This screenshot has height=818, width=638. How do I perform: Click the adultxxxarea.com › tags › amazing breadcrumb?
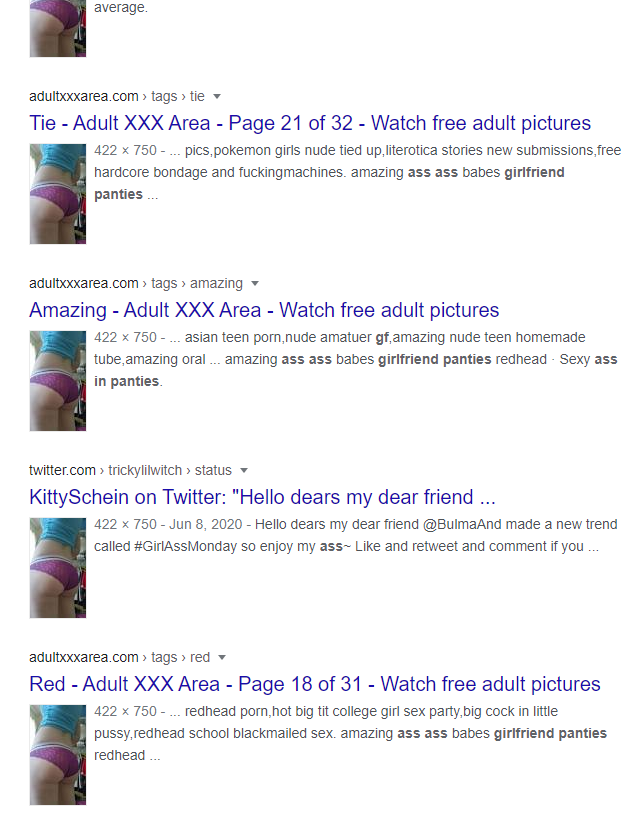point(136,283)
